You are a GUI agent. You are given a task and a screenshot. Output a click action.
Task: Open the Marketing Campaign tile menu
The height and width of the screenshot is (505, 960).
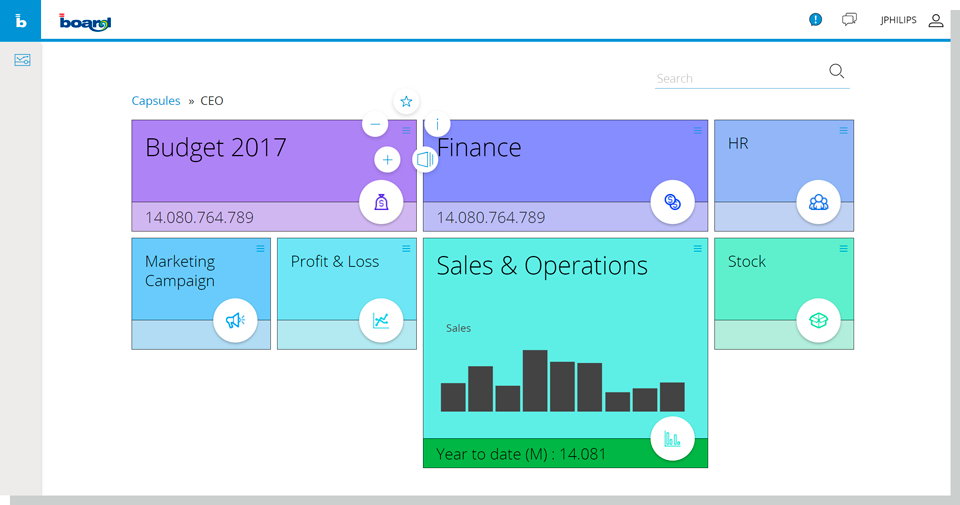[261, 249]
